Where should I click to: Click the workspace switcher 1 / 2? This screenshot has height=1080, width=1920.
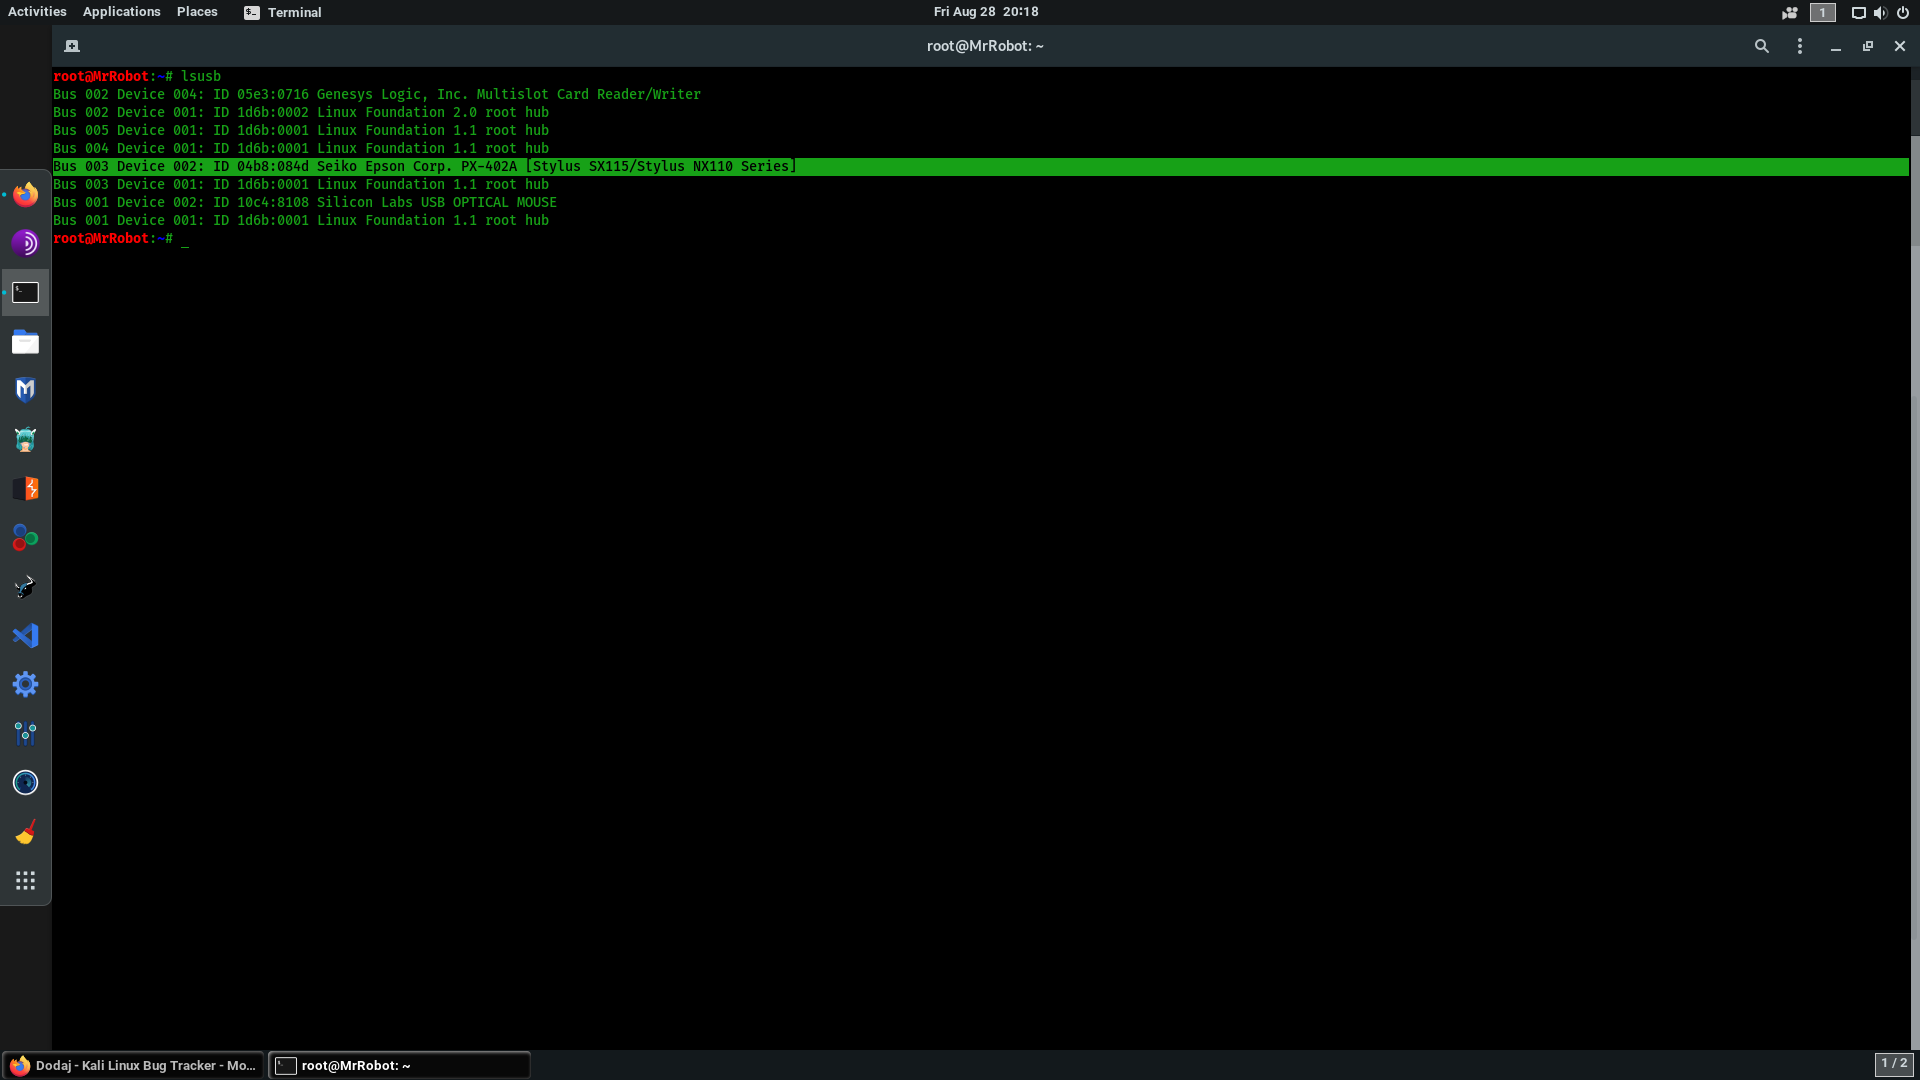coord(1893,1064)
